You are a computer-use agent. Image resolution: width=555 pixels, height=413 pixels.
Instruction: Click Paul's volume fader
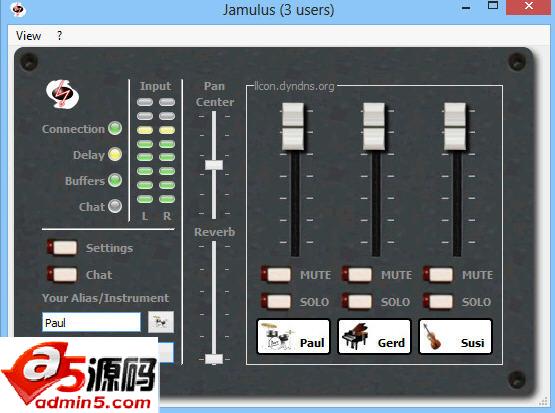(x=293, y=126)
